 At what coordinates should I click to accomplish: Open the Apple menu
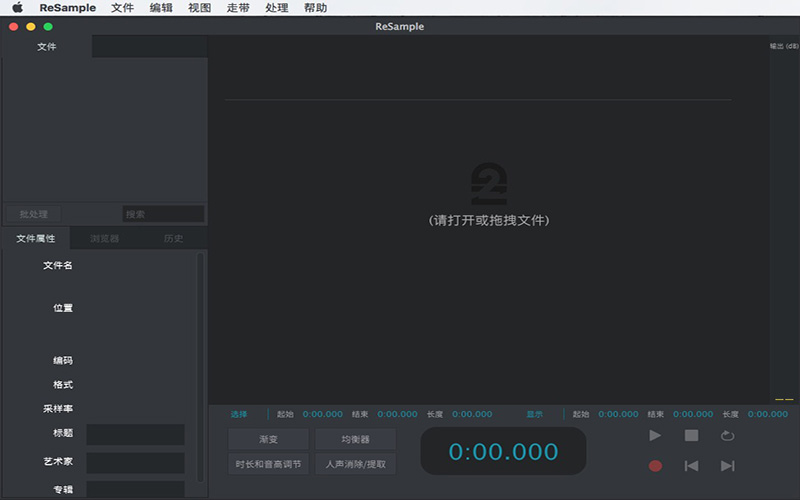click(17, 8)
